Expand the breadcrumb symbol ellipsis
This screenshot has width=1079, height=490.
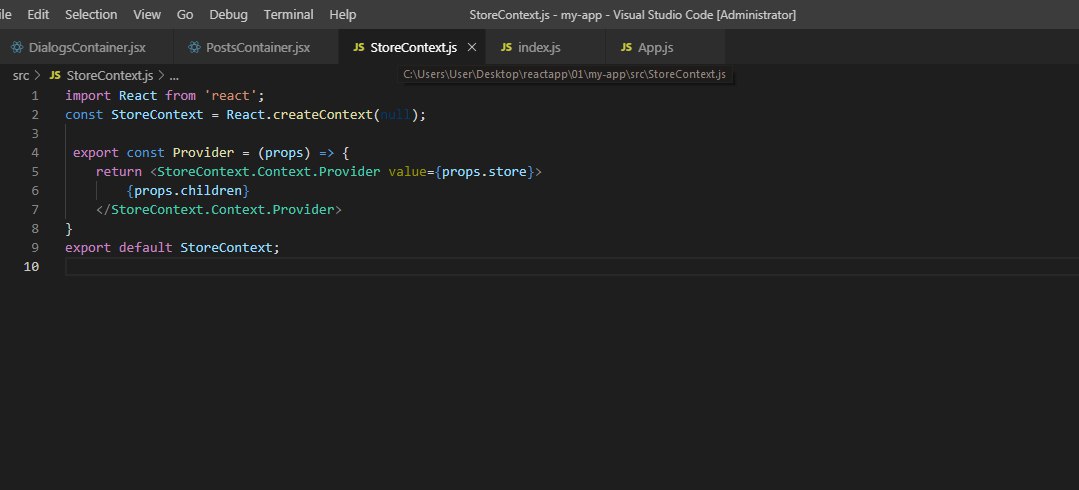point(174,75)
